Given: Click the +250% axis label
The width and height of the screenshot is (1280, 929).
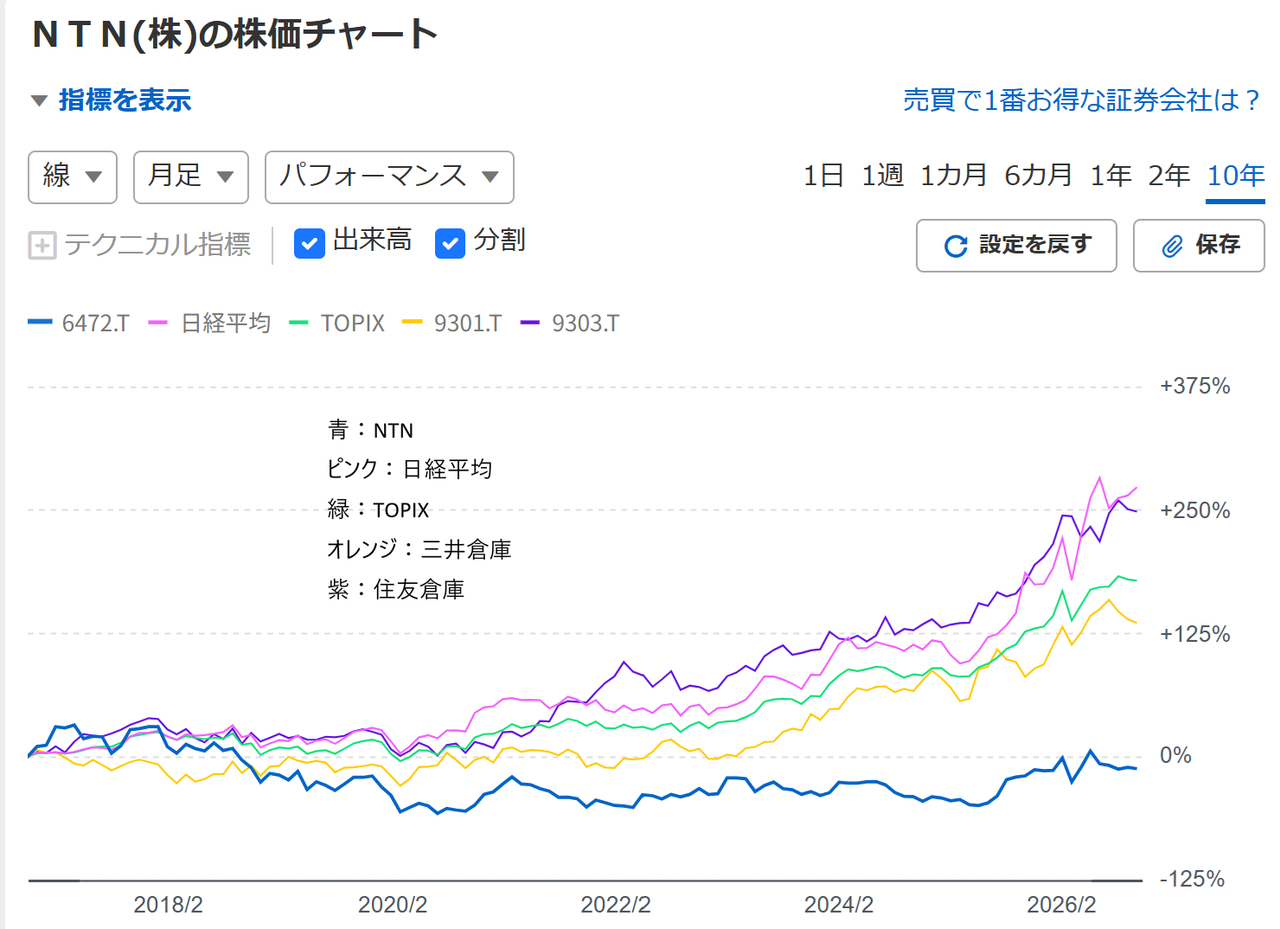Looking at the screenshot, I should [1195, 510].
